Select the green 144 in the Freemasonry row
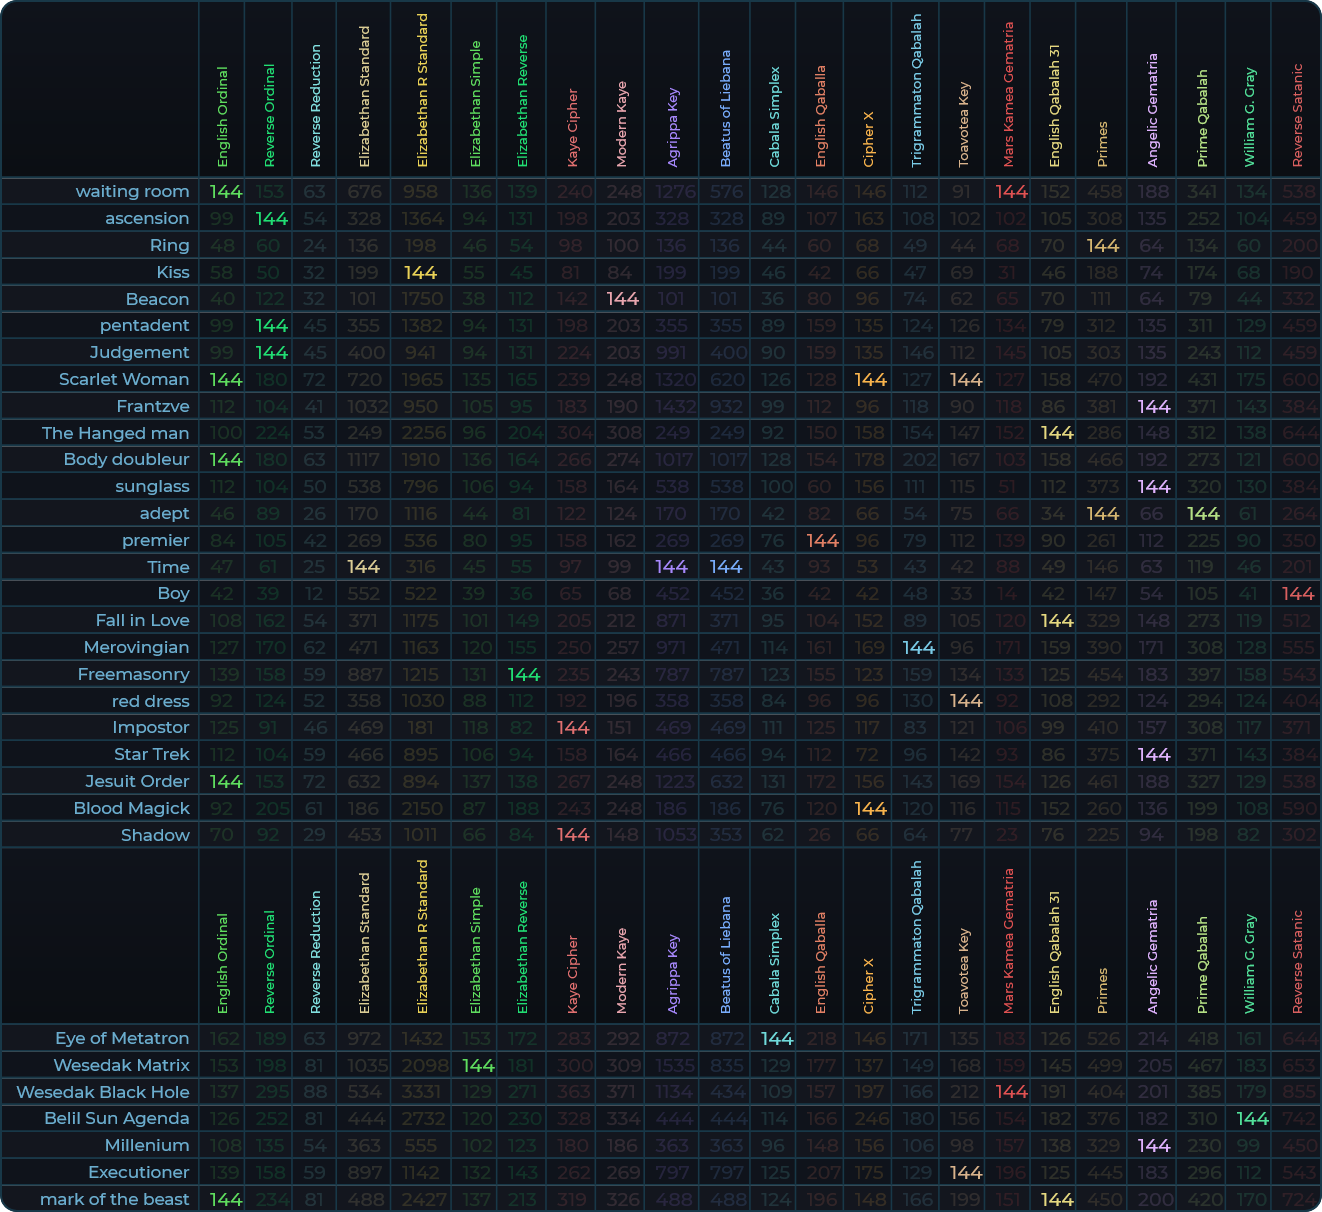 coord(523,675)
